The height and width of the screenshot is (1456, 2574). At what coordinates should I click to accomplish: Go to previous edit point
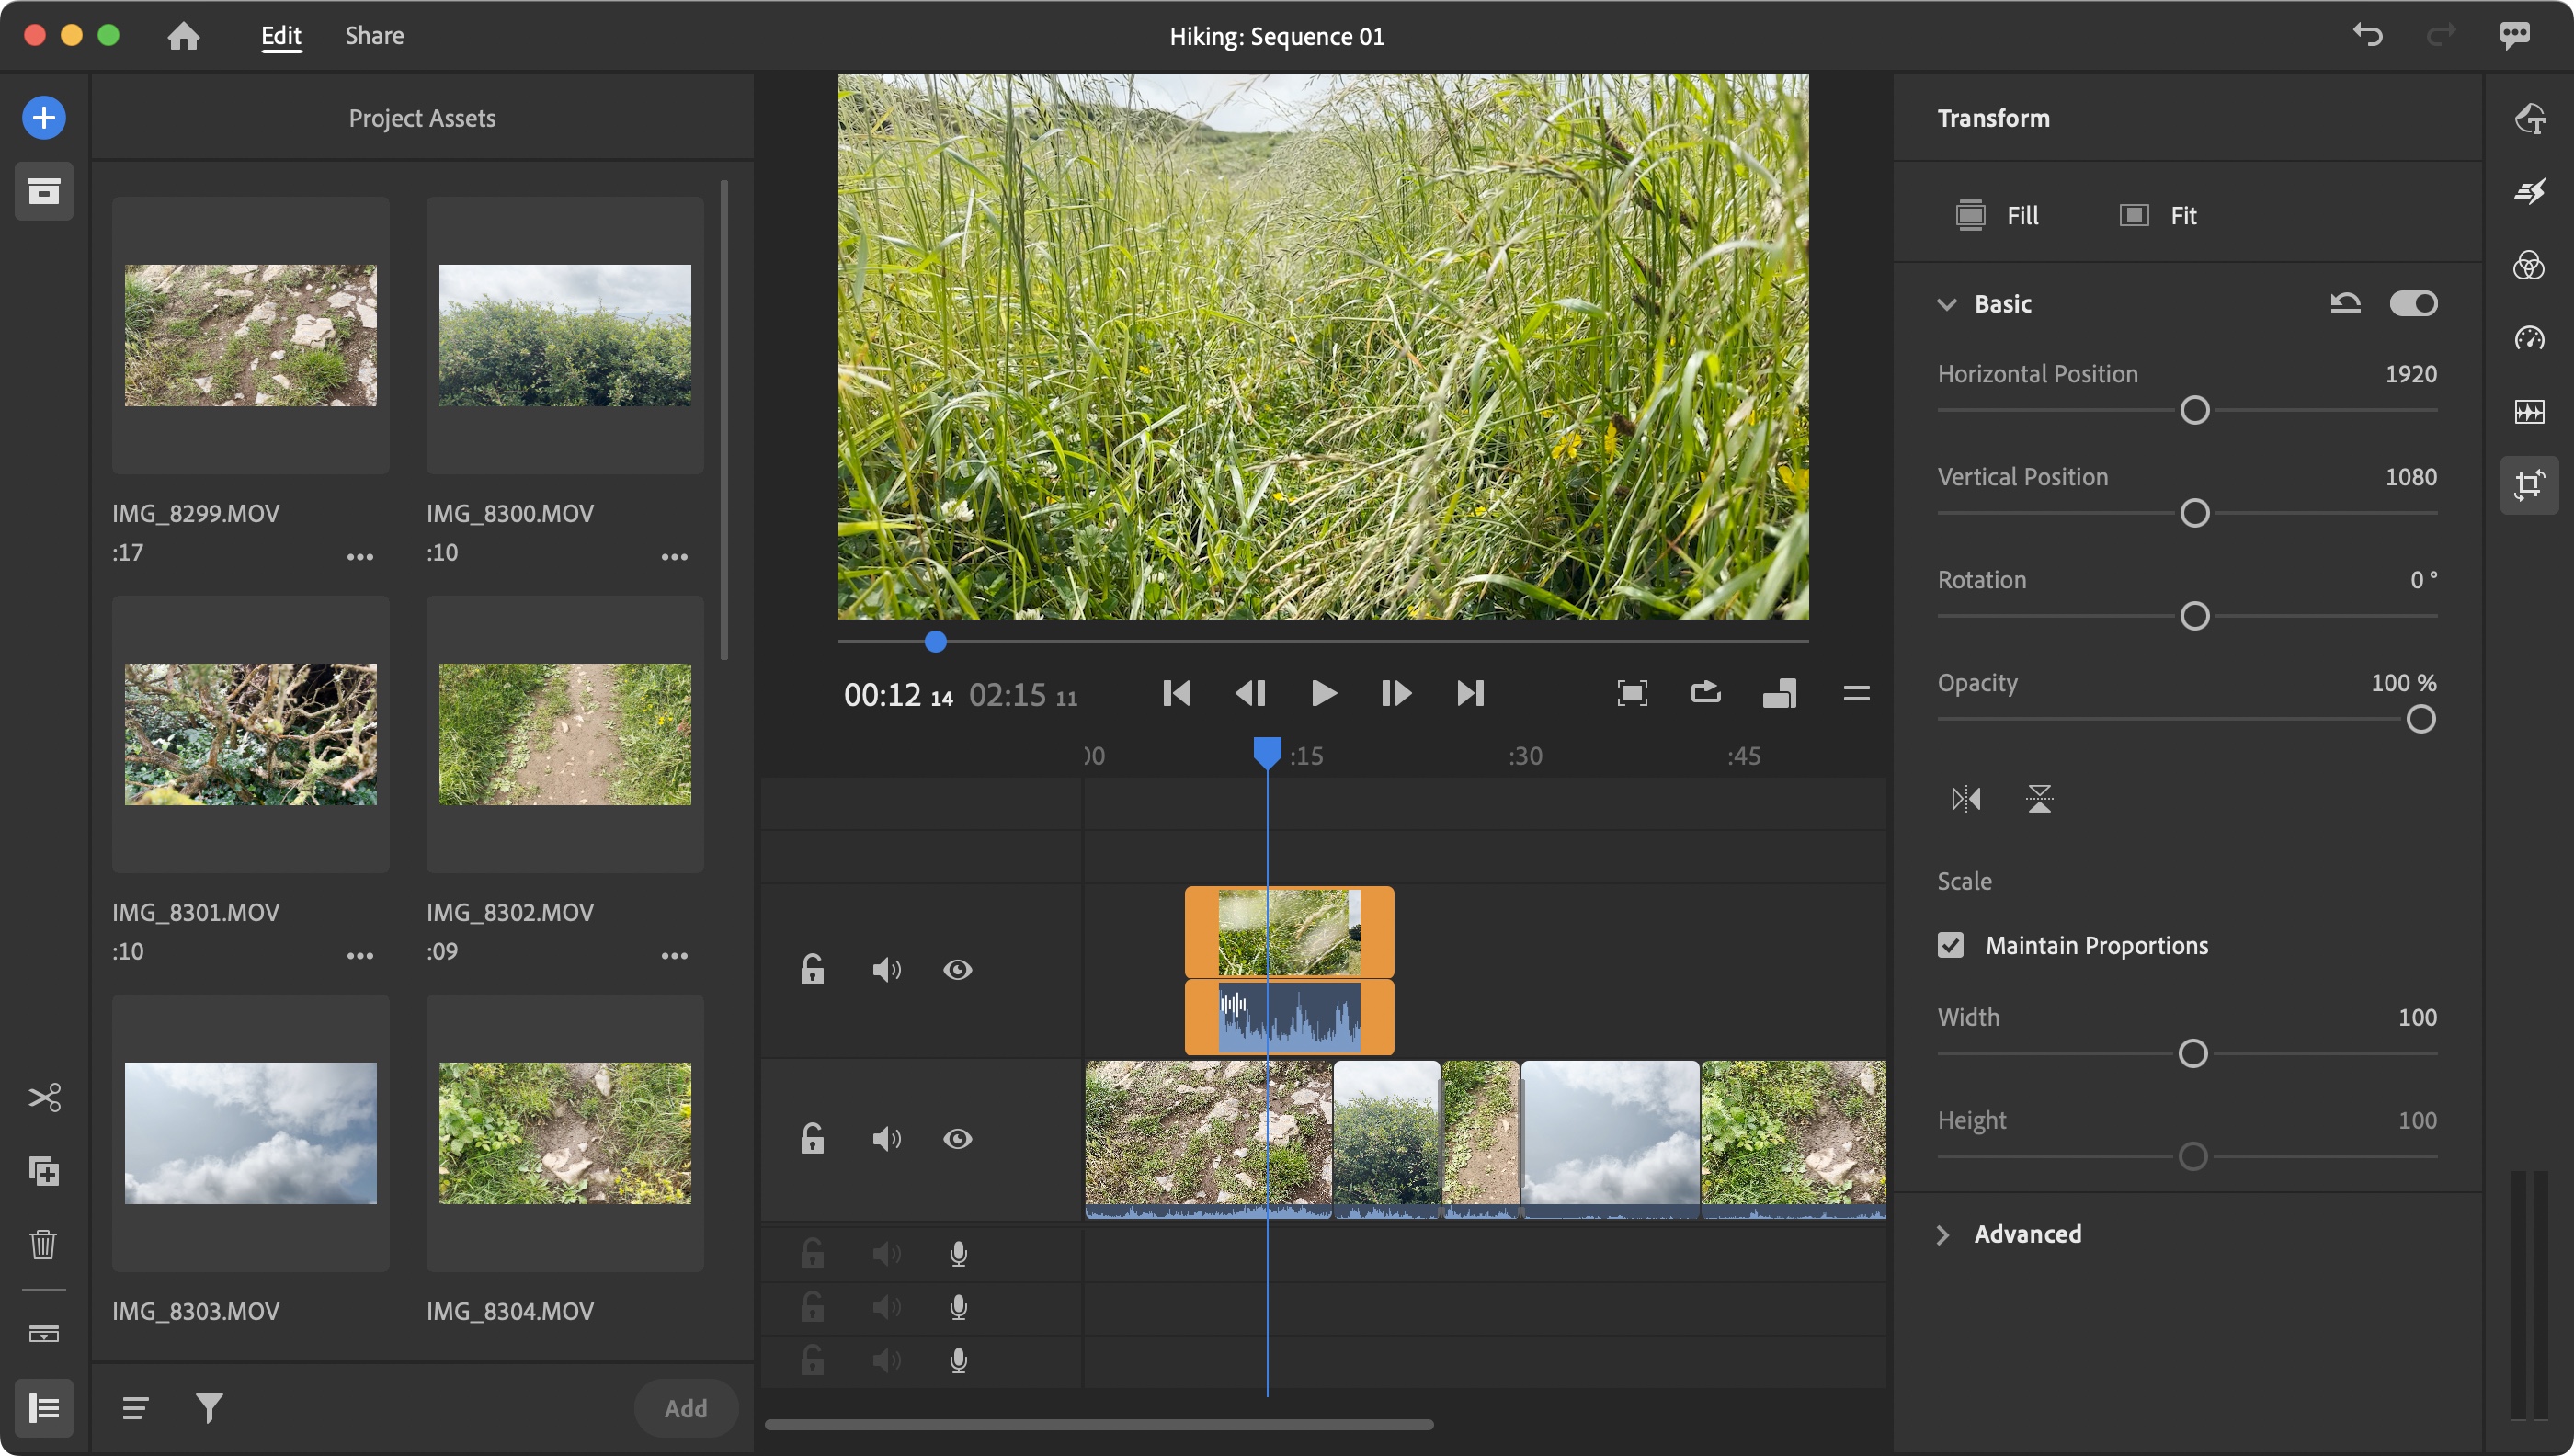1177,693
